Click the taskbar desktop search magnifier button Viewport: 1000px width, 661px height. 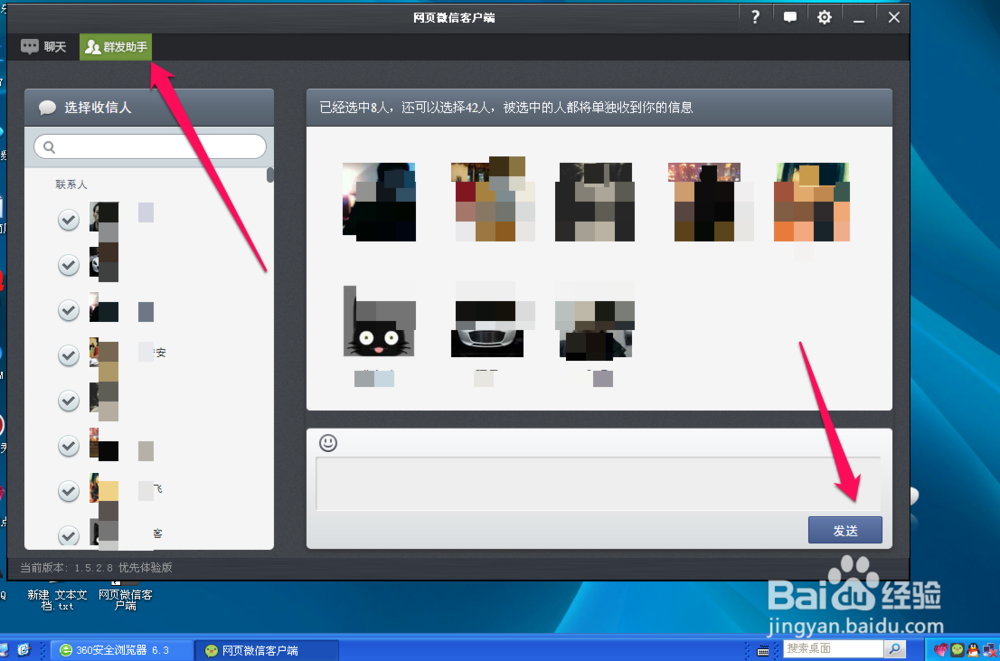click(894, 649)
